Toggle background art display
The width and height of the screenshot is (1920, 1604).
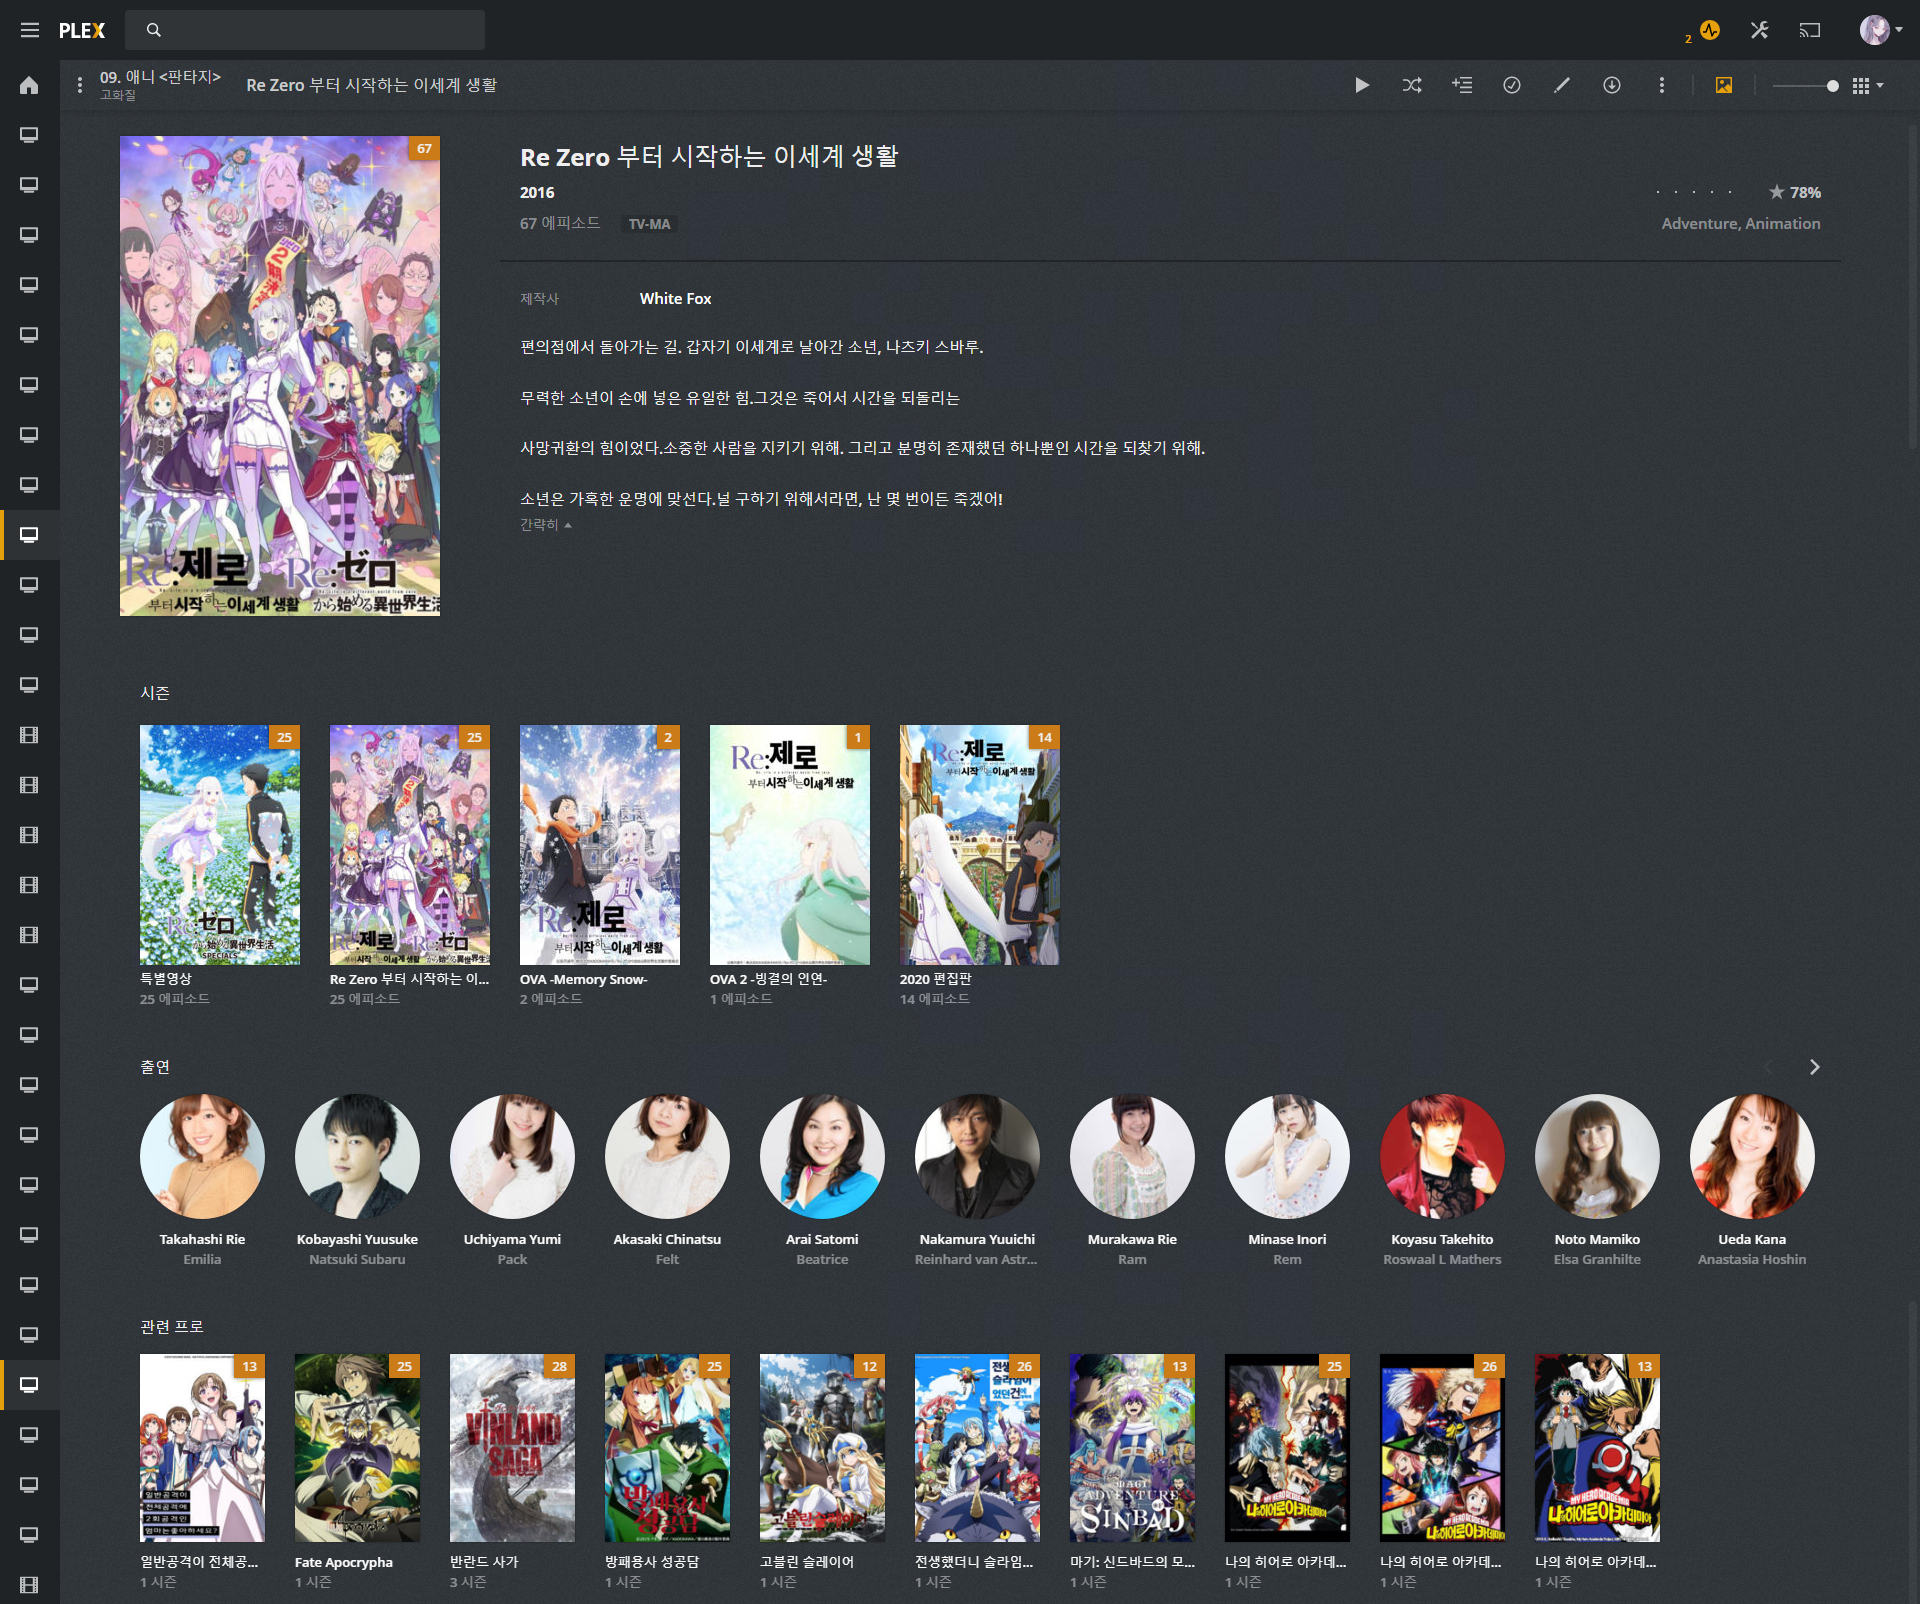coord(1724,85)
